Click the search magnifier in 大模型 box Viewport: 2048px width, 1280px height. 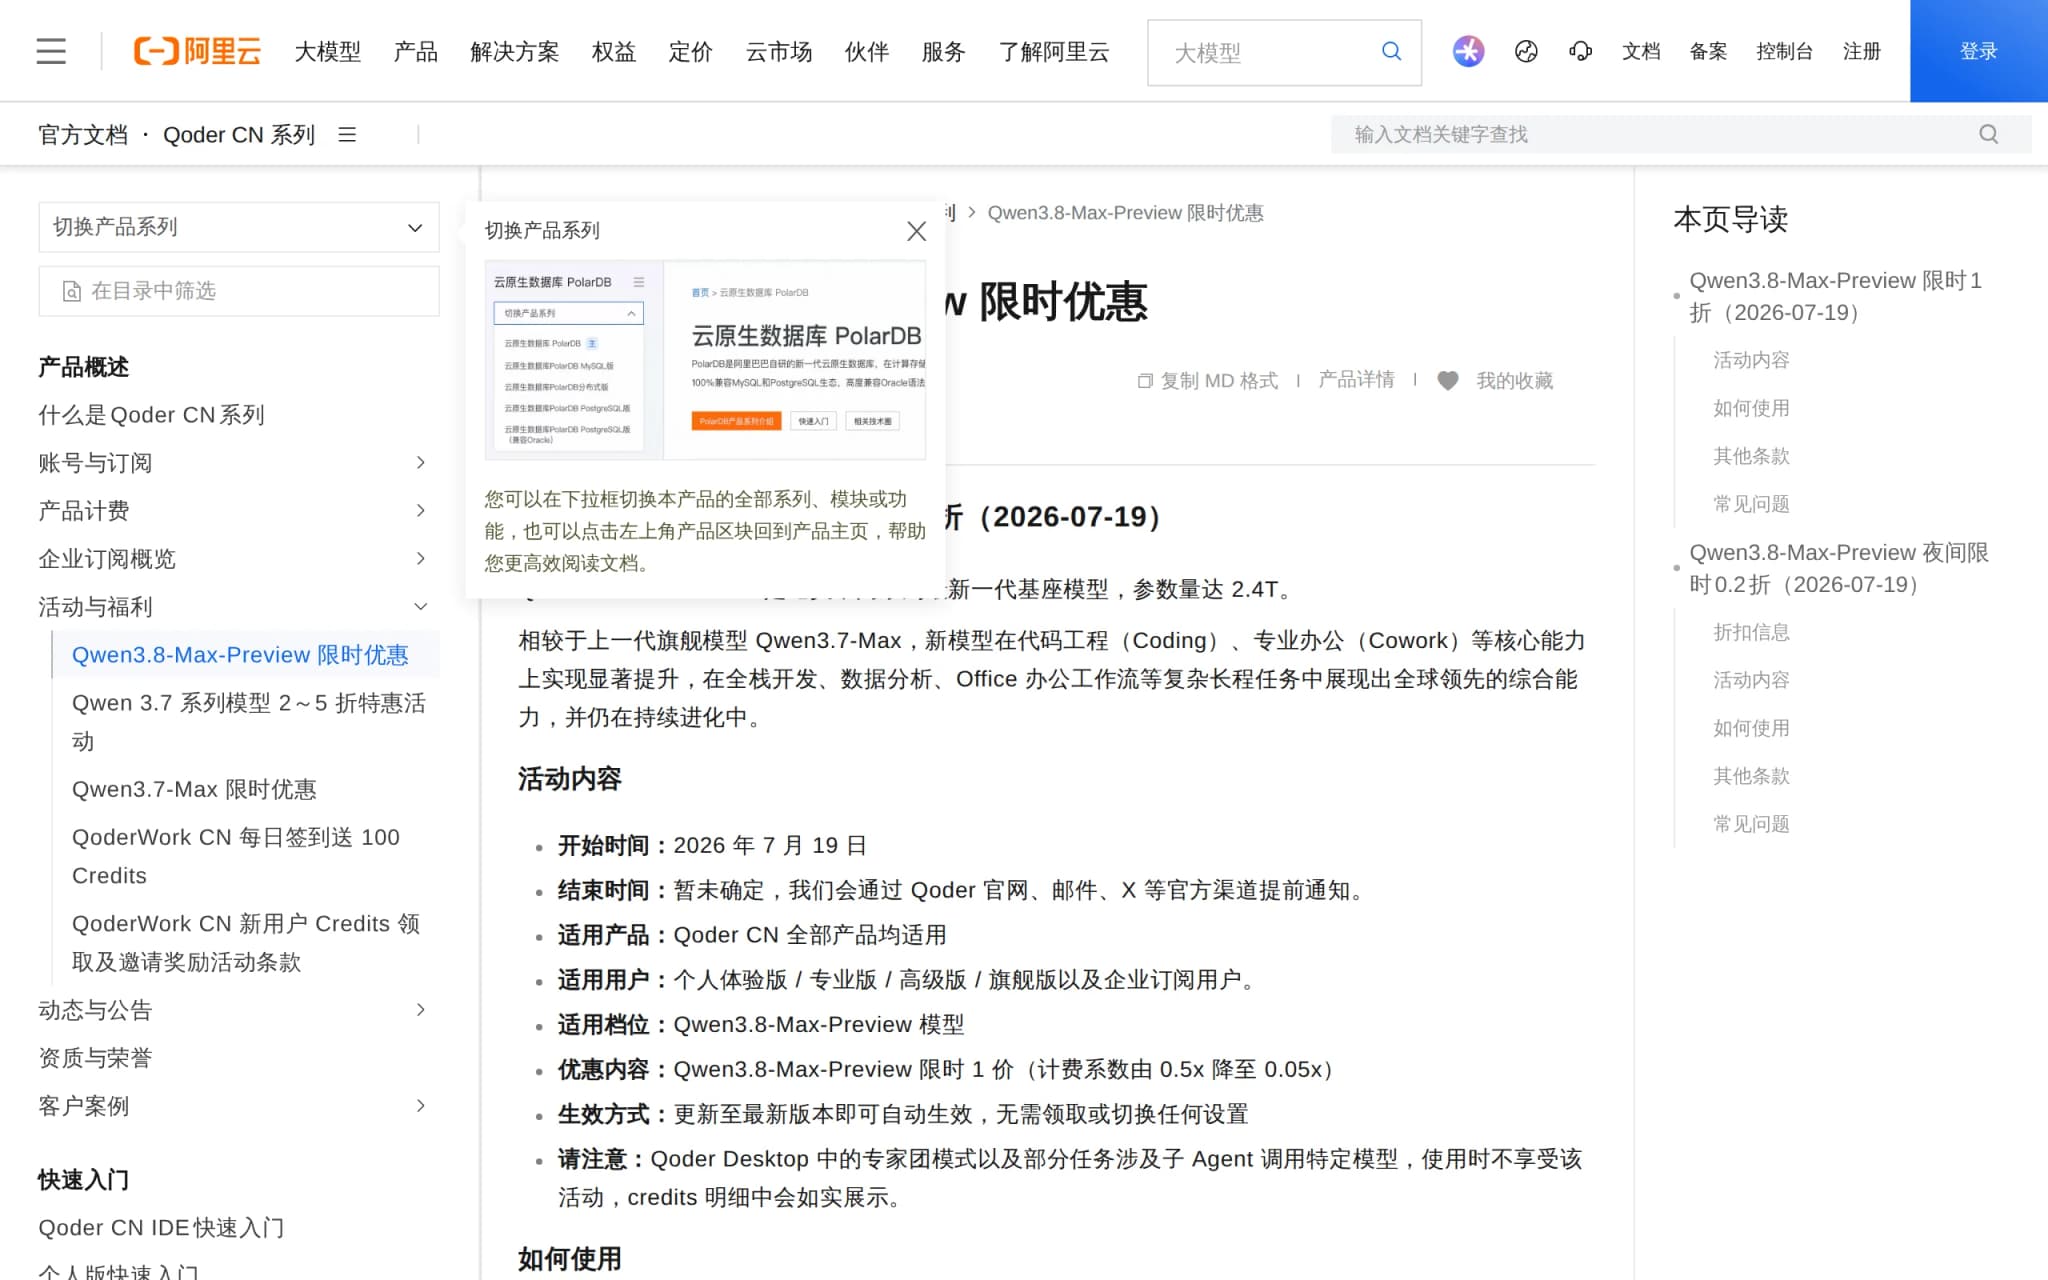1391,52
